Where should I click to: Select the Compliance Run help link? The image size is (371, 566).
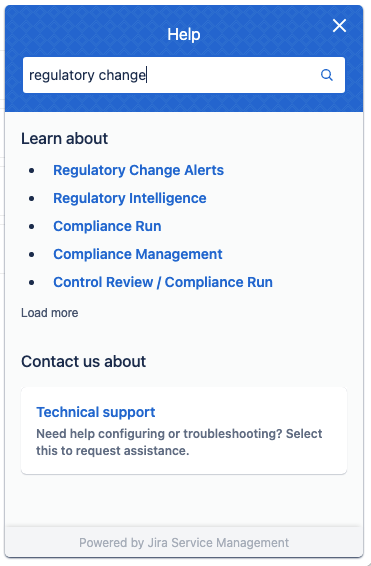point(107,226)
